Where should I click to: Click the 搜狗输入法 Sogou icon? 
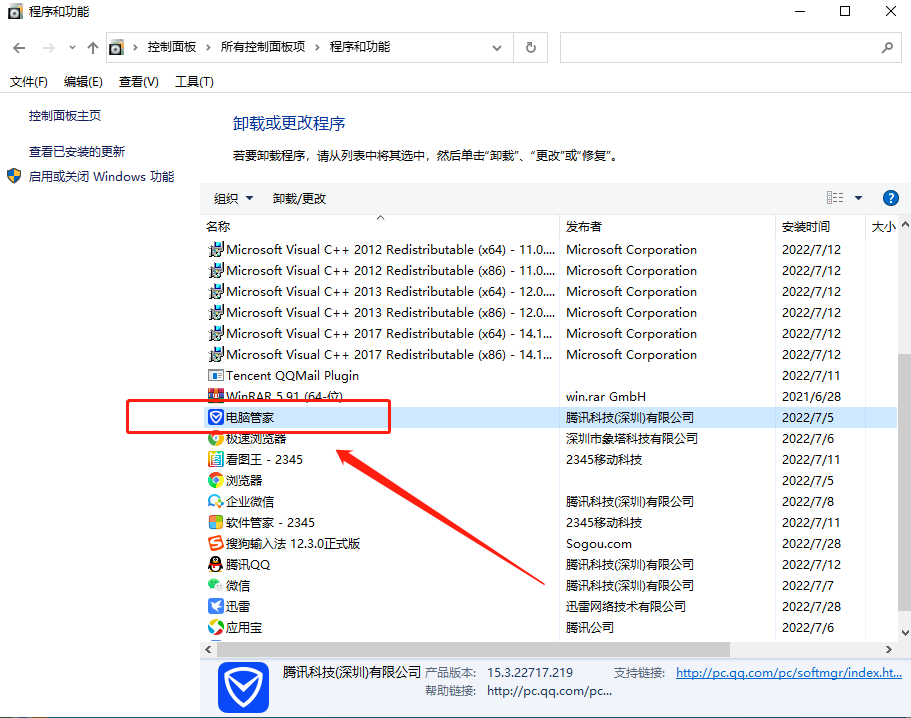point(216,543)
